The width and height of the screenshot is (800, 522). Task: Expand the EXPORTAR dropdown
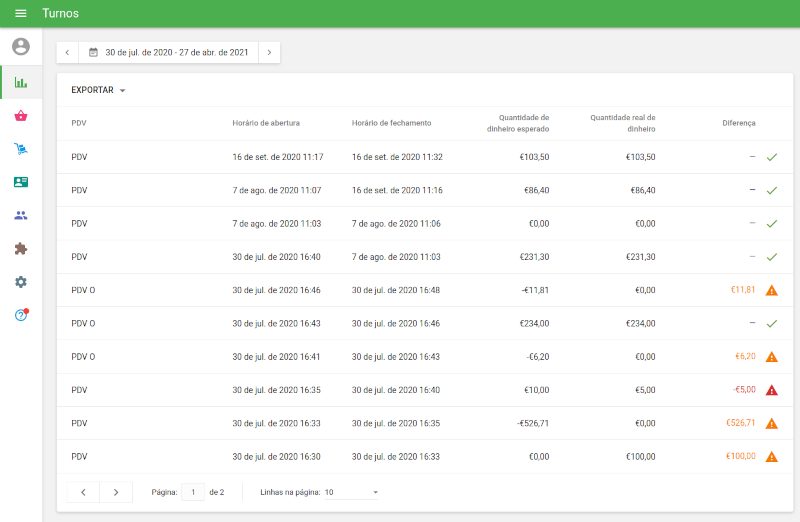point(98,90)
